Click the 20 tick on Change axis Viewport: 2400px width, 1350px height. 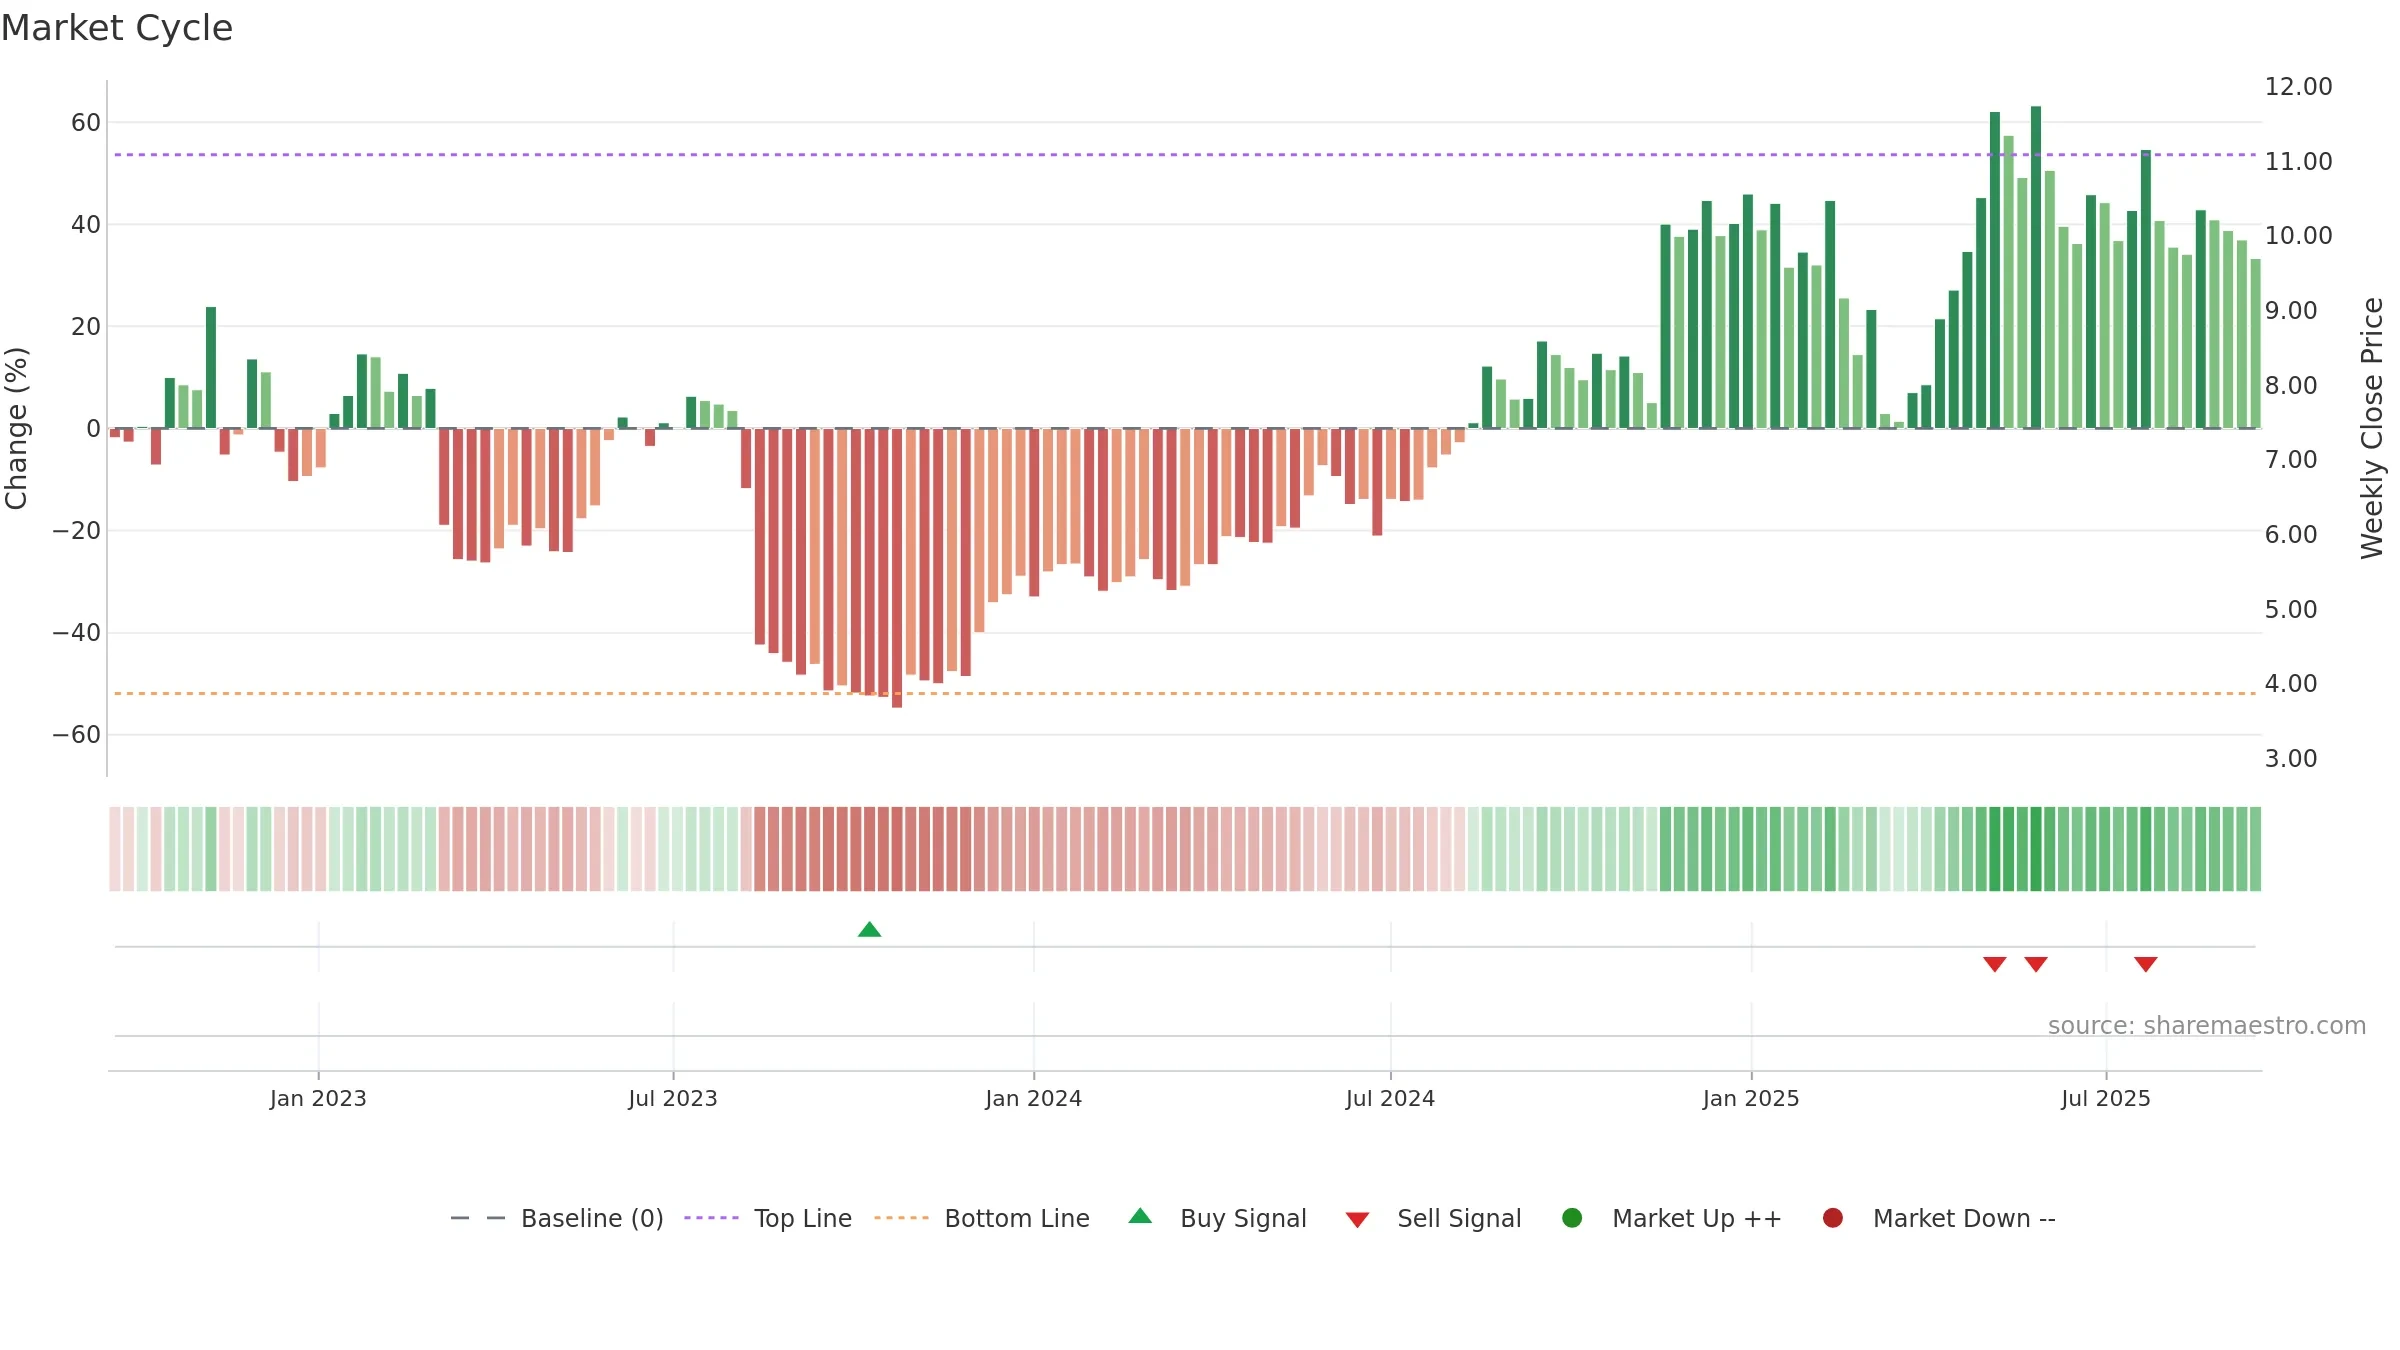click(86, 327)
